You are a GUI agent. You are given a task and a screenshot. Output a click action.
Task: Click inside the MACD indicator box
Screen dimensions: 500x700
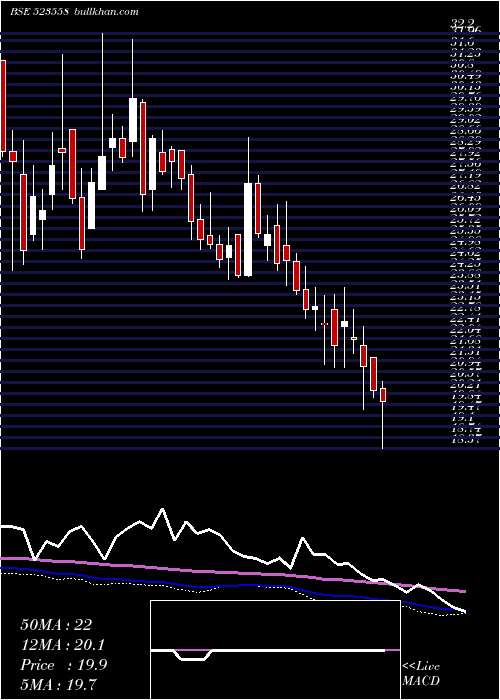click(275, 650)
